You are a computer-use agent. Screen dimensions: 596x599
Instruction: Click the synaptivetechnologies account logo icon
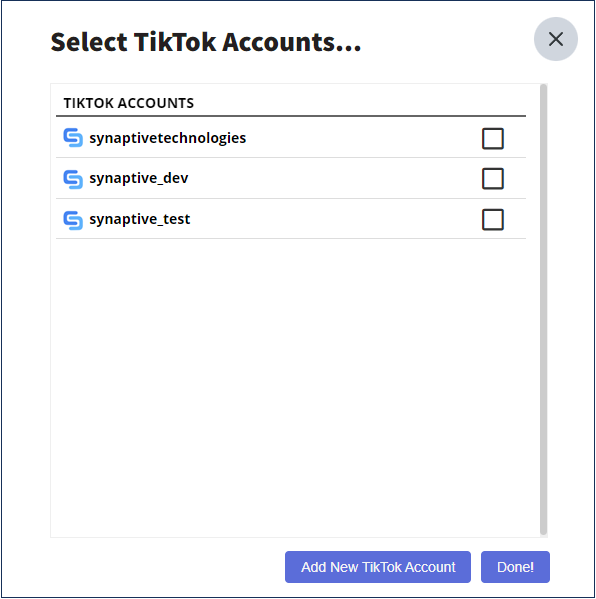click(x=73, y=138)
